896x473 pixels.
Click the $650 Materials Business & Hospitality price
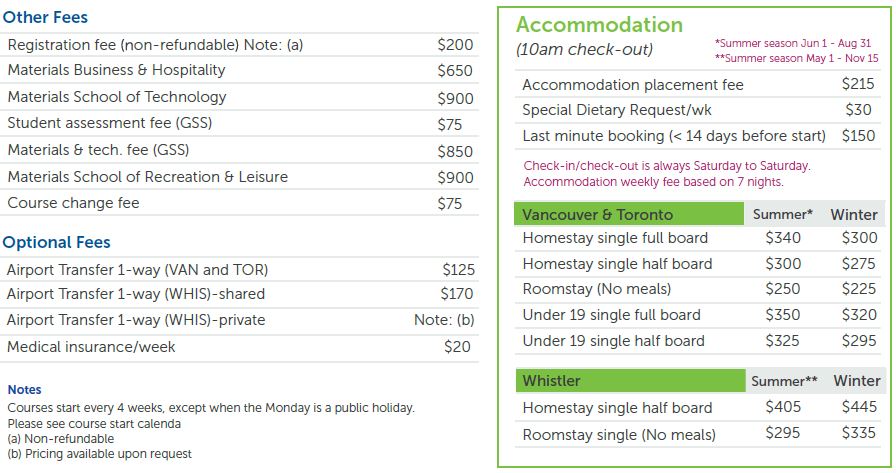[456, 71]
